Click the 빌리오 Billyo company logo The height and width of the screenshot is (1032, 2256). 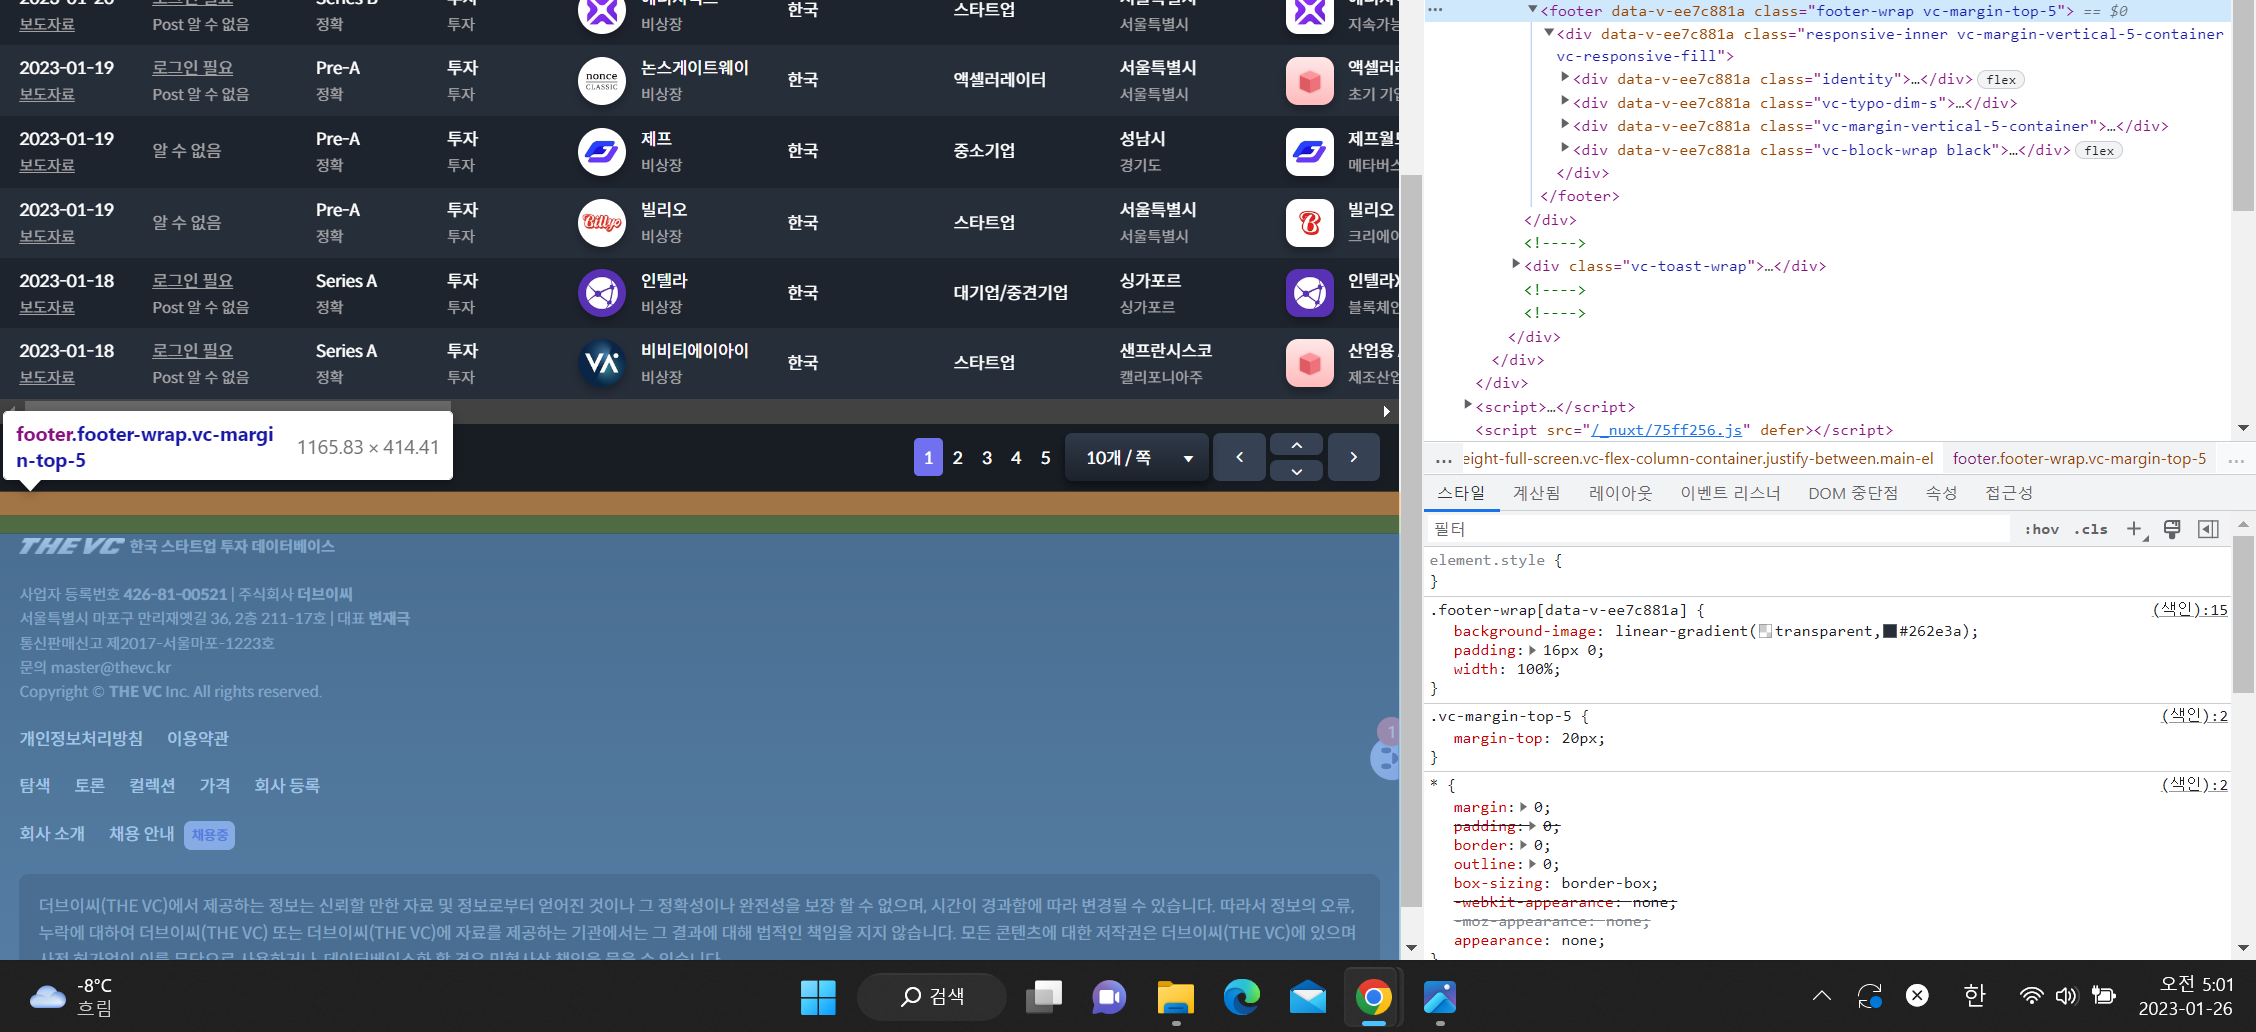coord(602,223)
